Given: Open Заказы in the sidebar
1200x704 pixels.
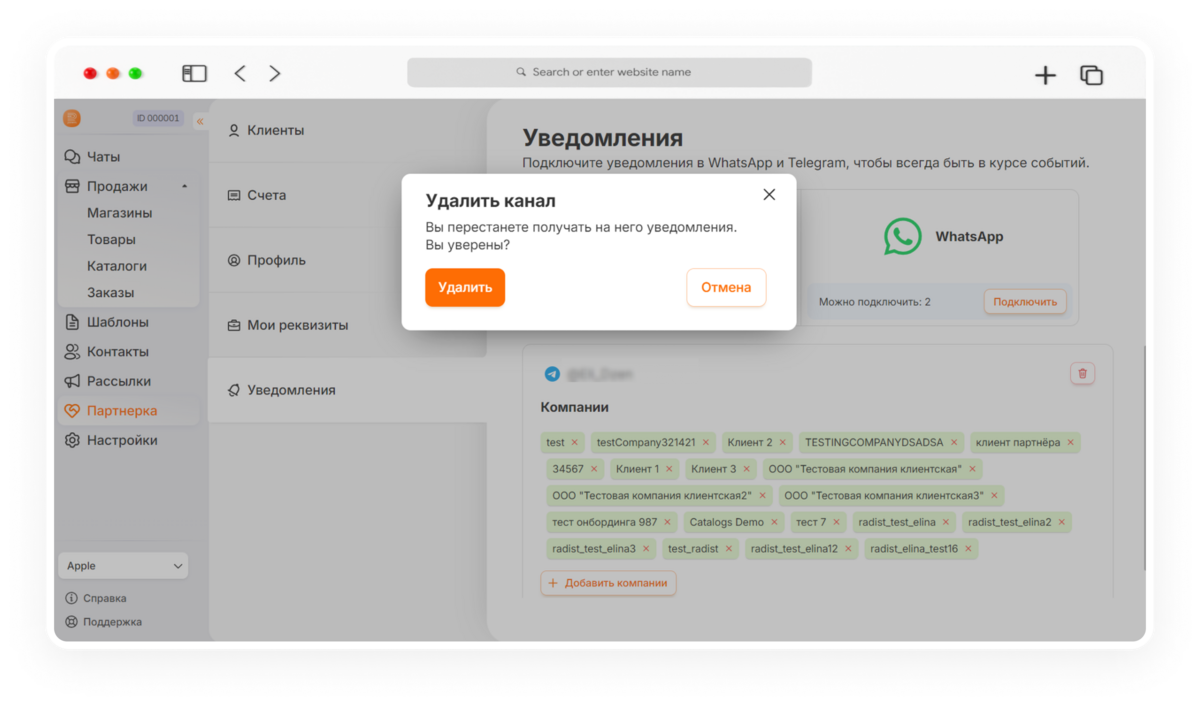Looking at the screenshot, I should click(110, 293).
